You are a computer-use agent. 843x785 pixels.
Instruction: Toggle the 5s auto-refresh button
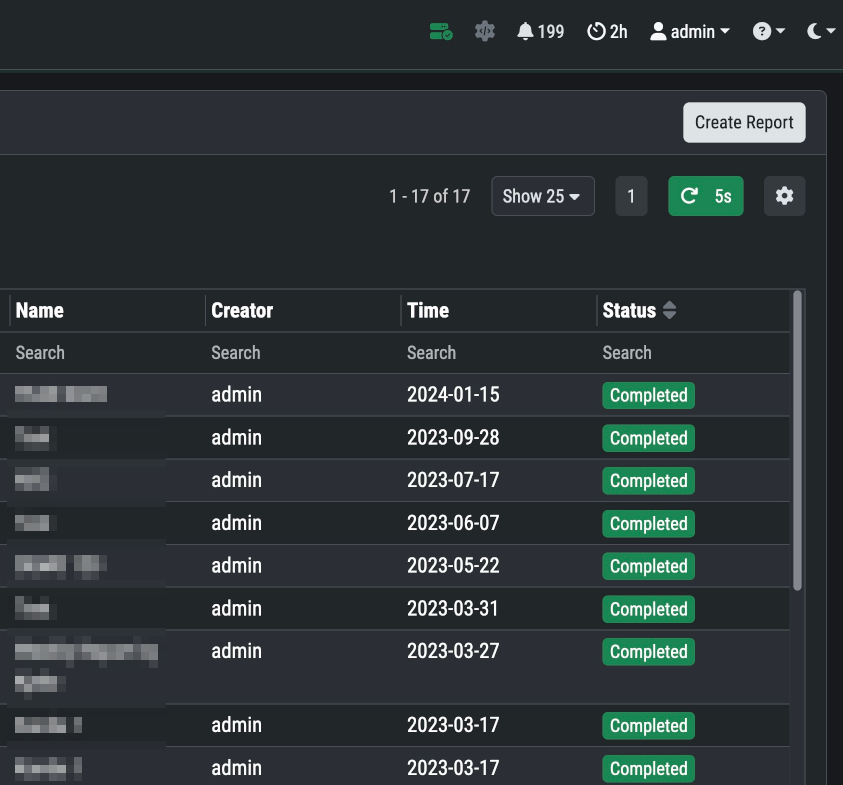(x=705, y=196)
